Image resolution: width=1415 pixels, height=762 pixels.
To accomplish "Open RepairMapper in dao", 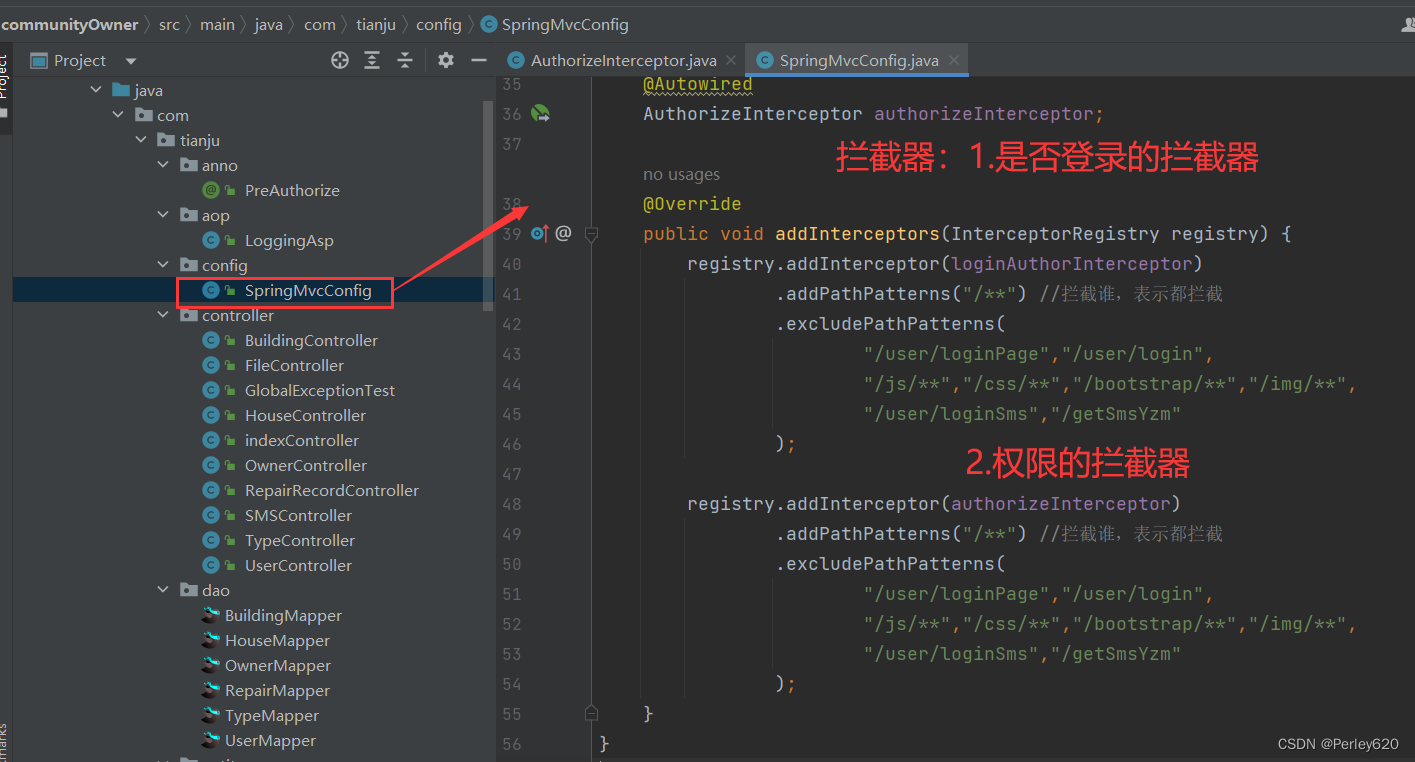I will pyautogui.click(x=277, y=690).
